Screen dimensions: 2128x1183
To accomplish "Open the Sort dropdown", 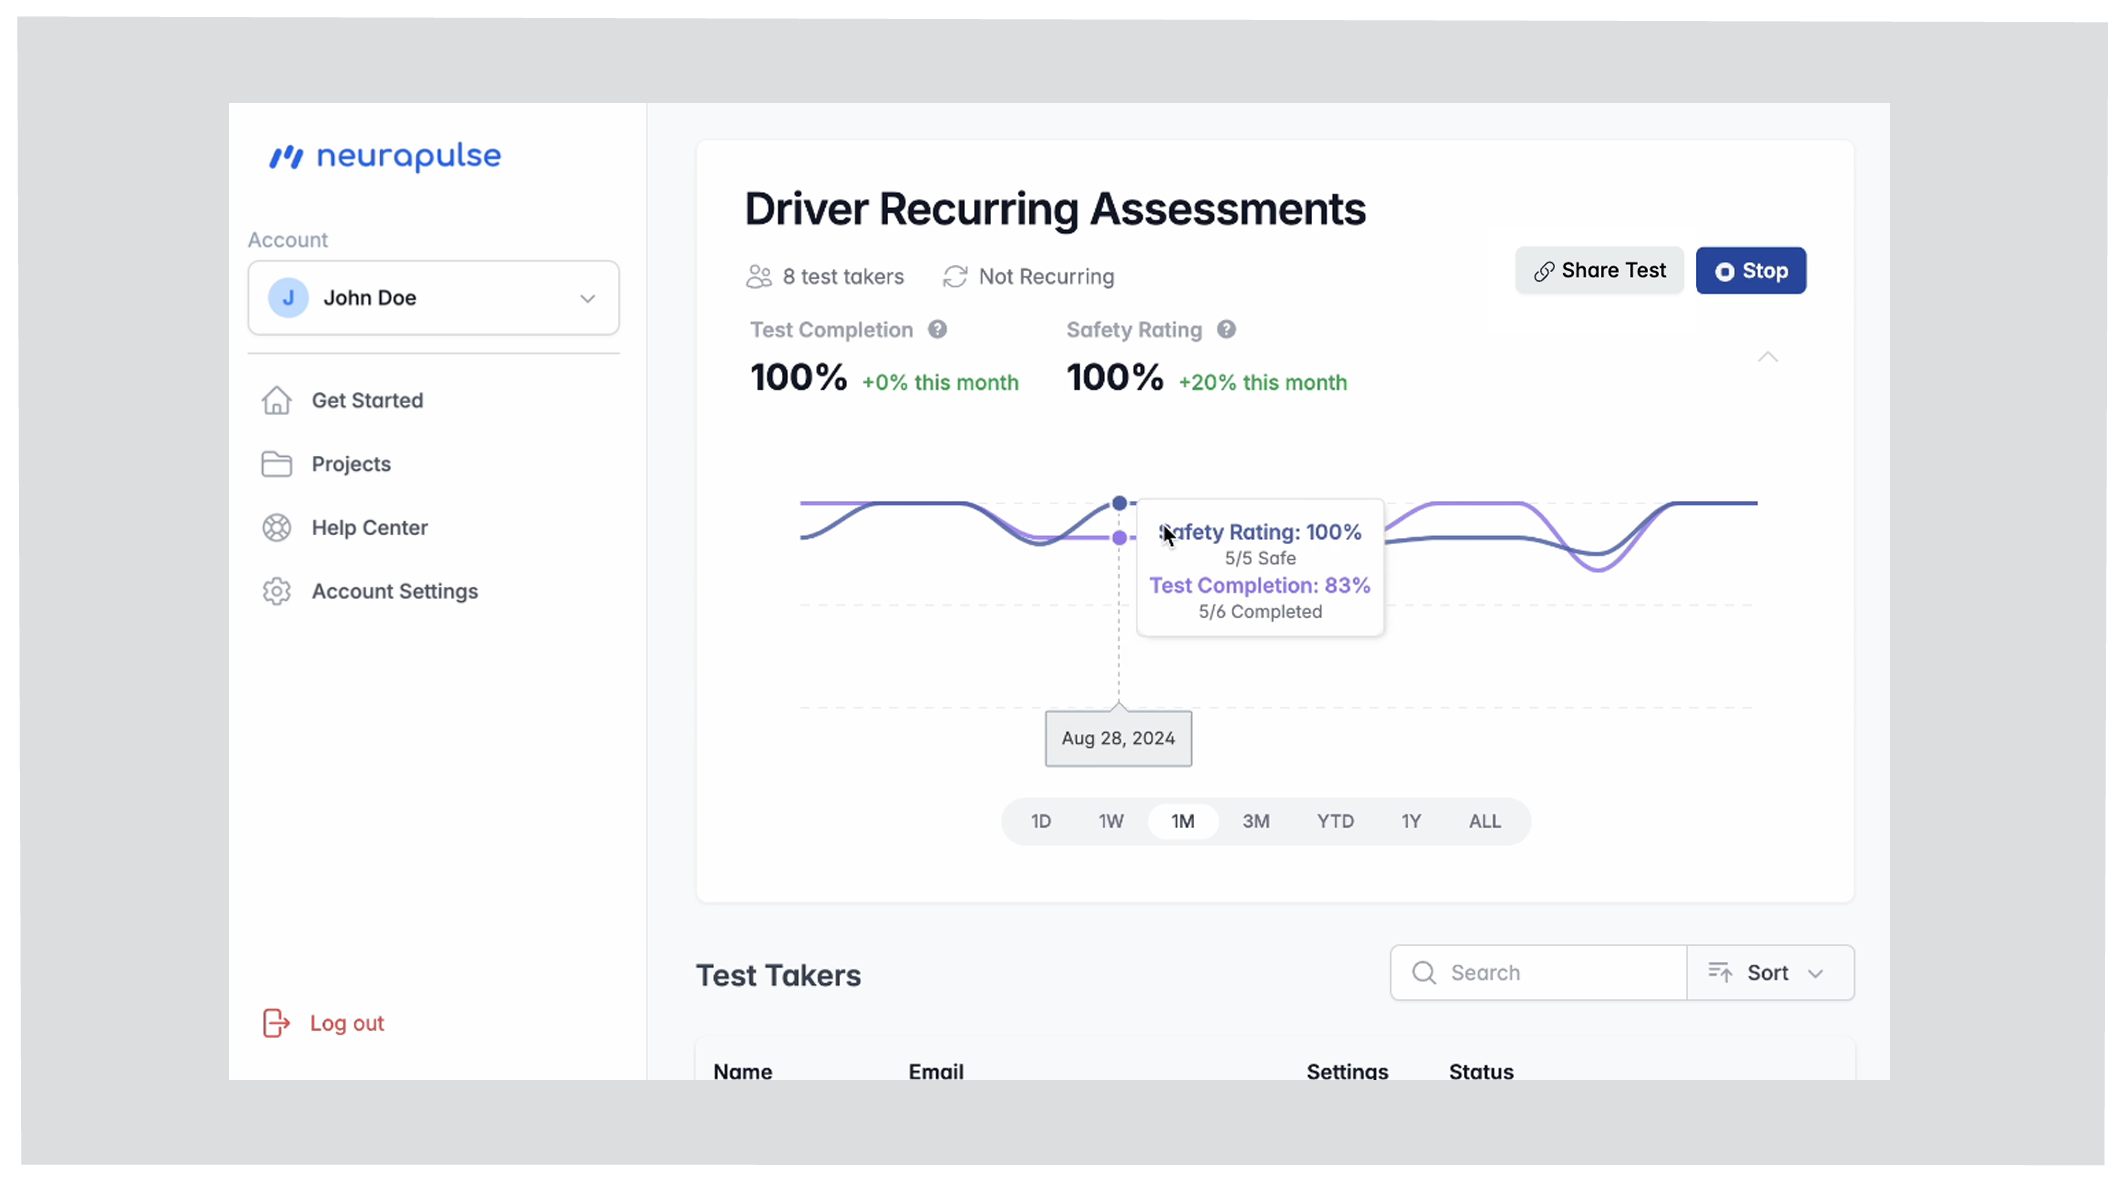I will click(1770, 973).
